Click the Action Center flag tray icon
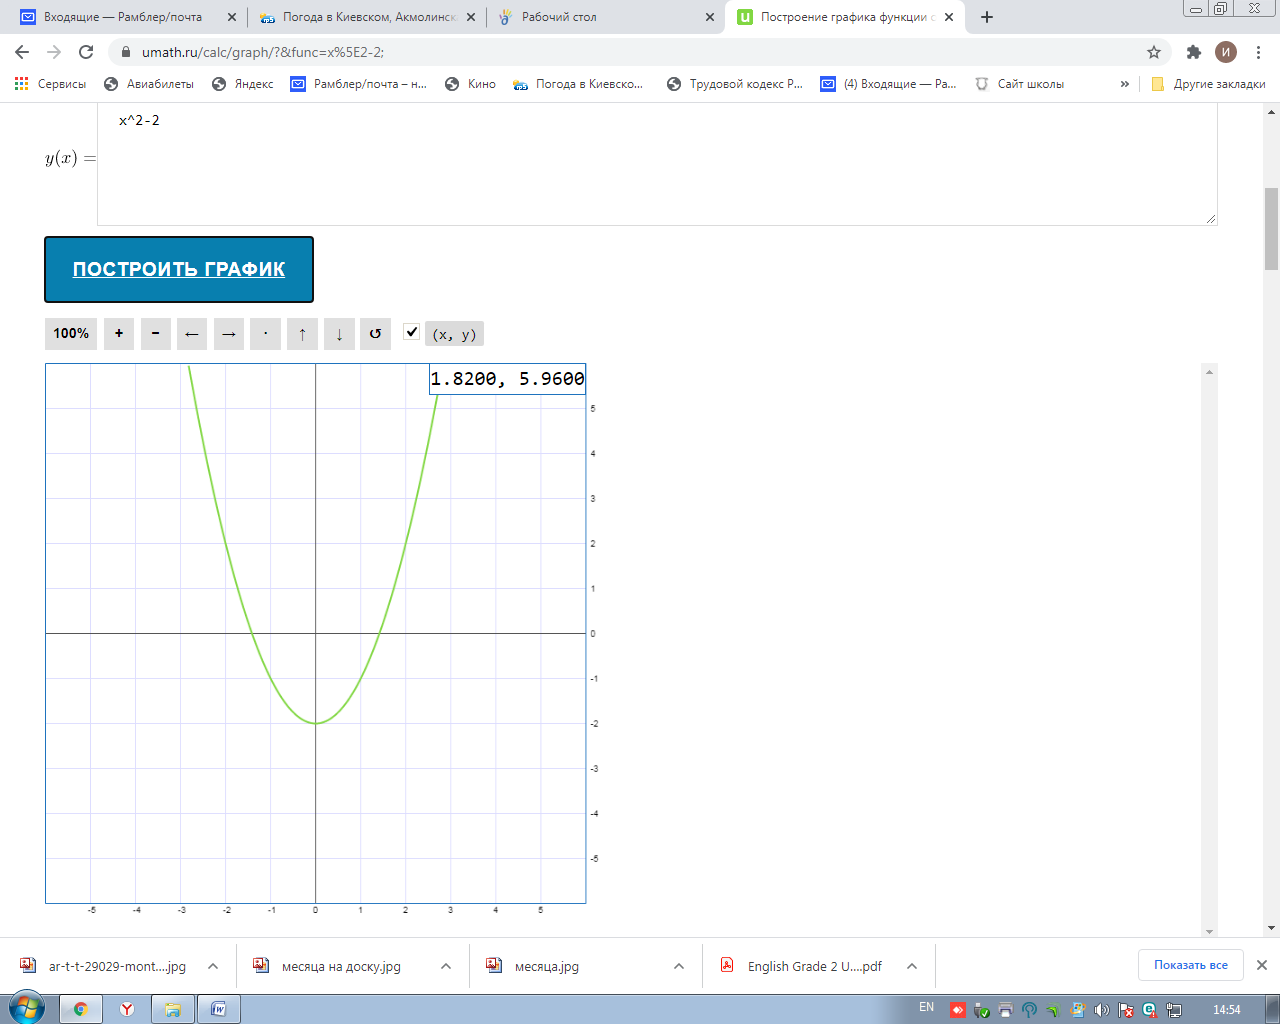This screenshot has height=1024, width=1280. click(x=1125, y=1010)
